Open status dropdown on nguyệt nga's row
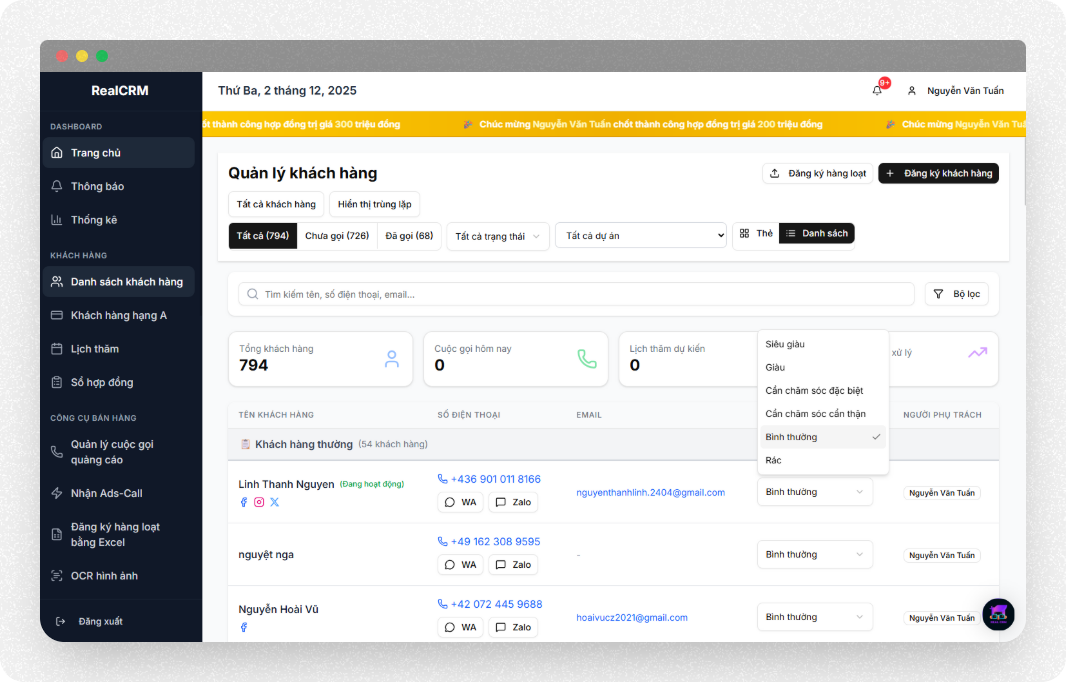 point(814,554)
